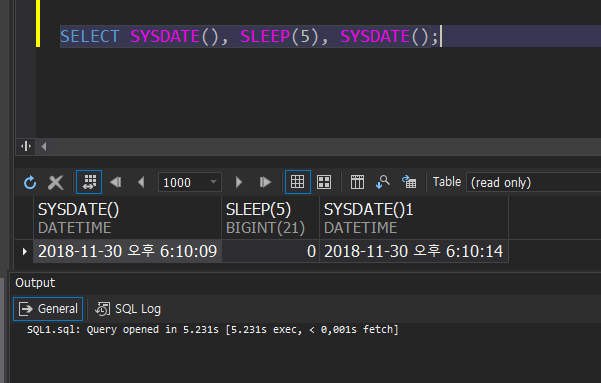Switch to grid view mode
This screenshot has width=601, height=383.
(298, 182)
